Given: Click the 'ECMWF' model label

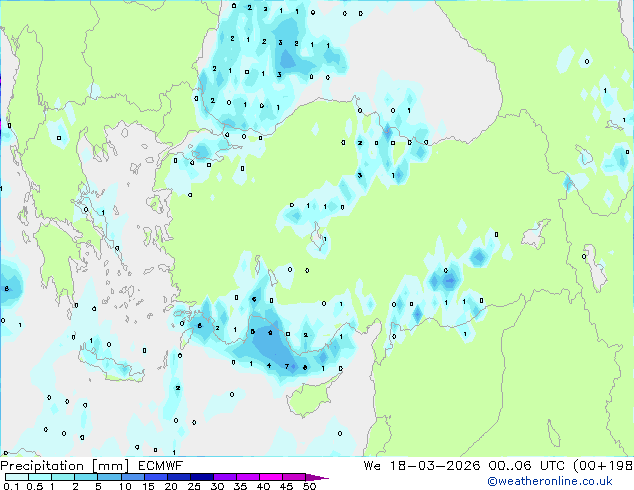Looking at the screenshot, I should 161,466.
